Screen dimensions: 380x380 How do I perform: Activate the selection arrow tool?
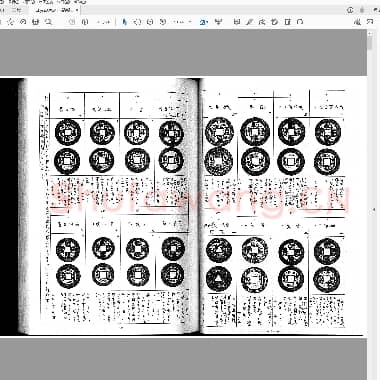tap(125, 22)
